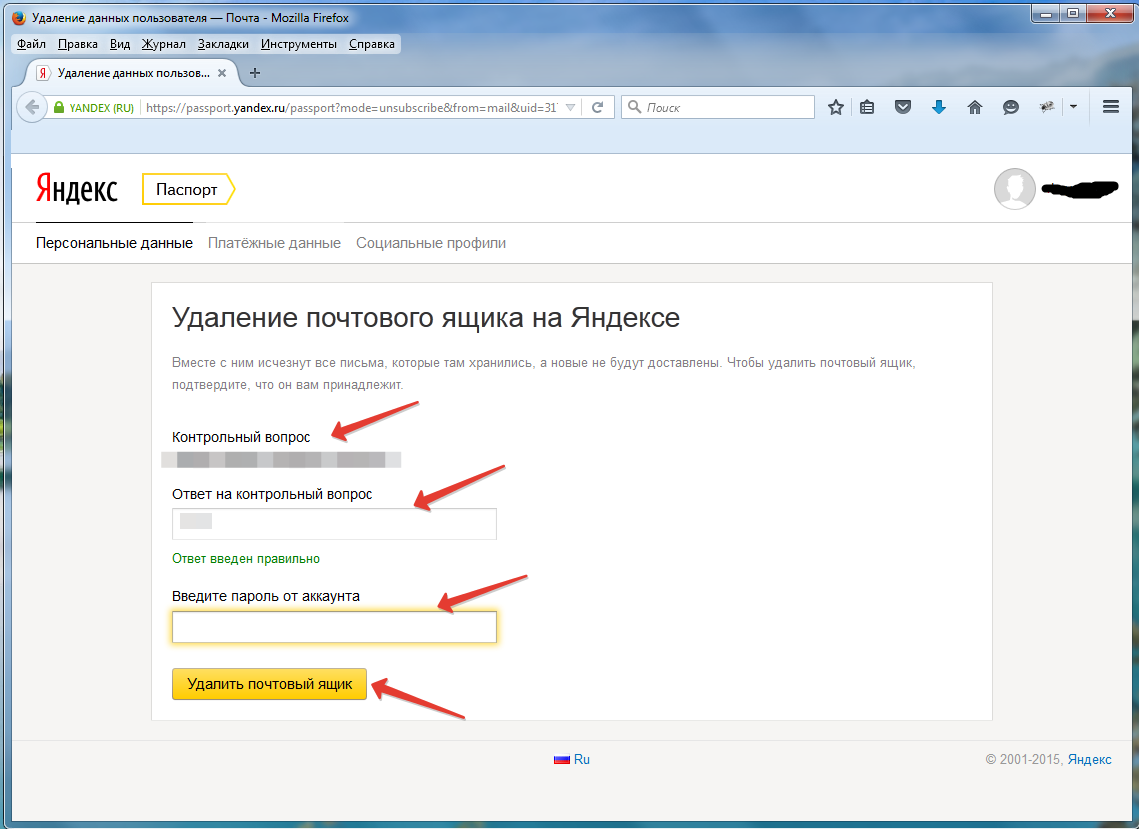Reload the page with the refresh icon
The image size is (1139, 829).
597,107
